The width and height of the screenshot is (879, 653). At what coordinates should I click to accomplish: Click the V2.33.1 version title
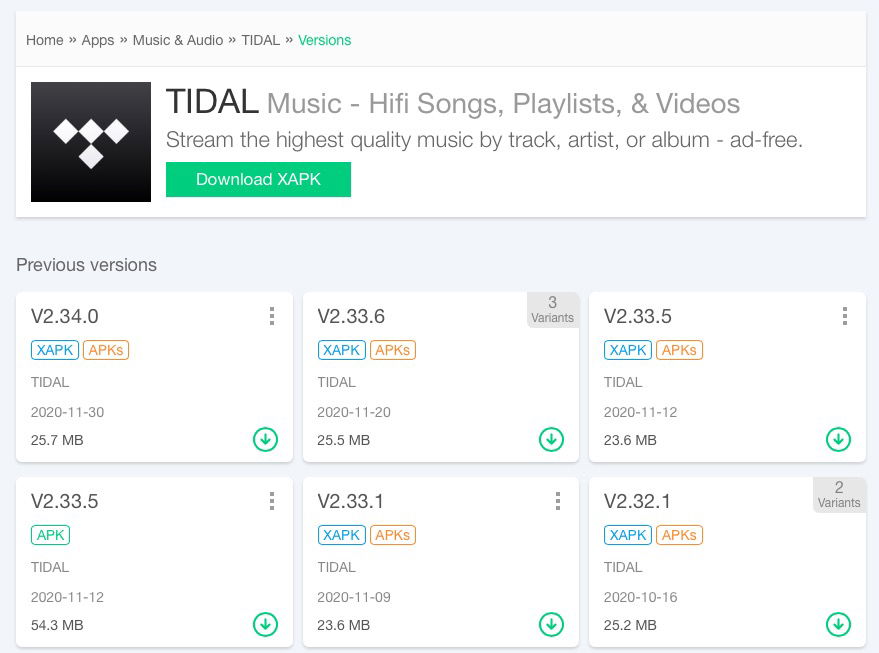coord(350,501)
